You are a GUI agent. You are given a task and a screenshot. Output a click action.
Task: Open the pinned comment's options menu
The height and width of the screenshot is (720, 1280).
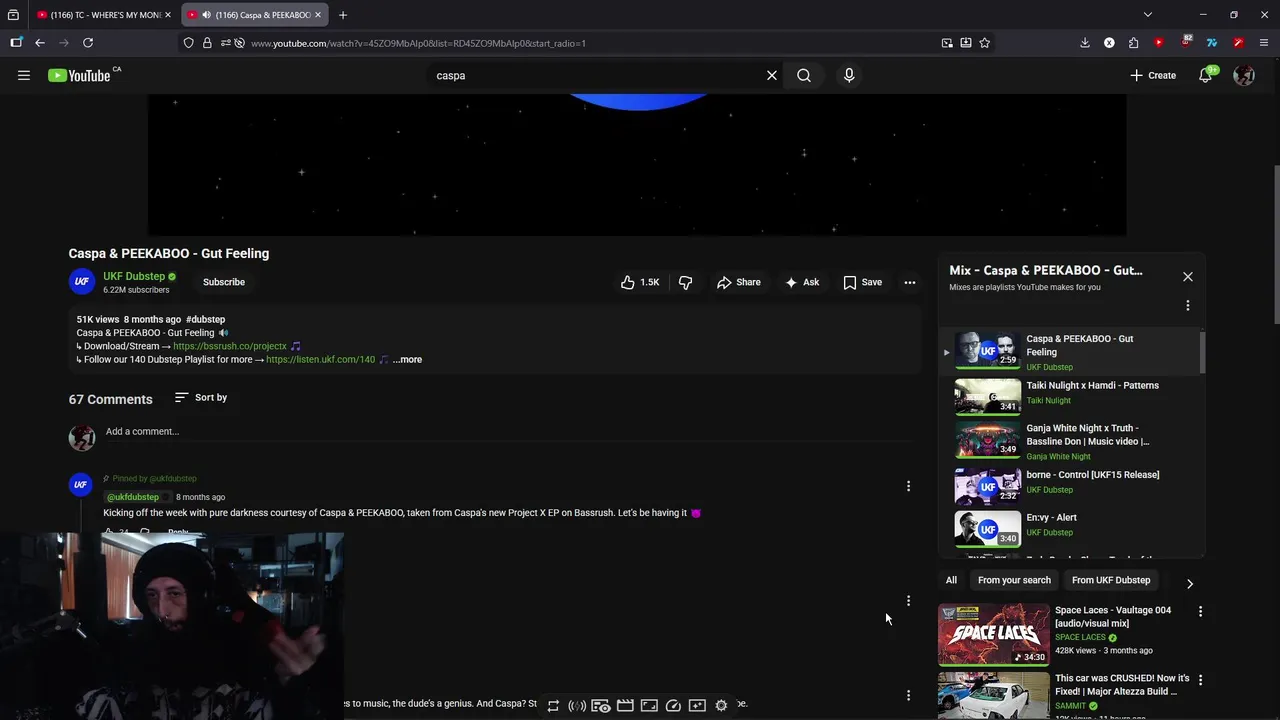pos(908,486)
